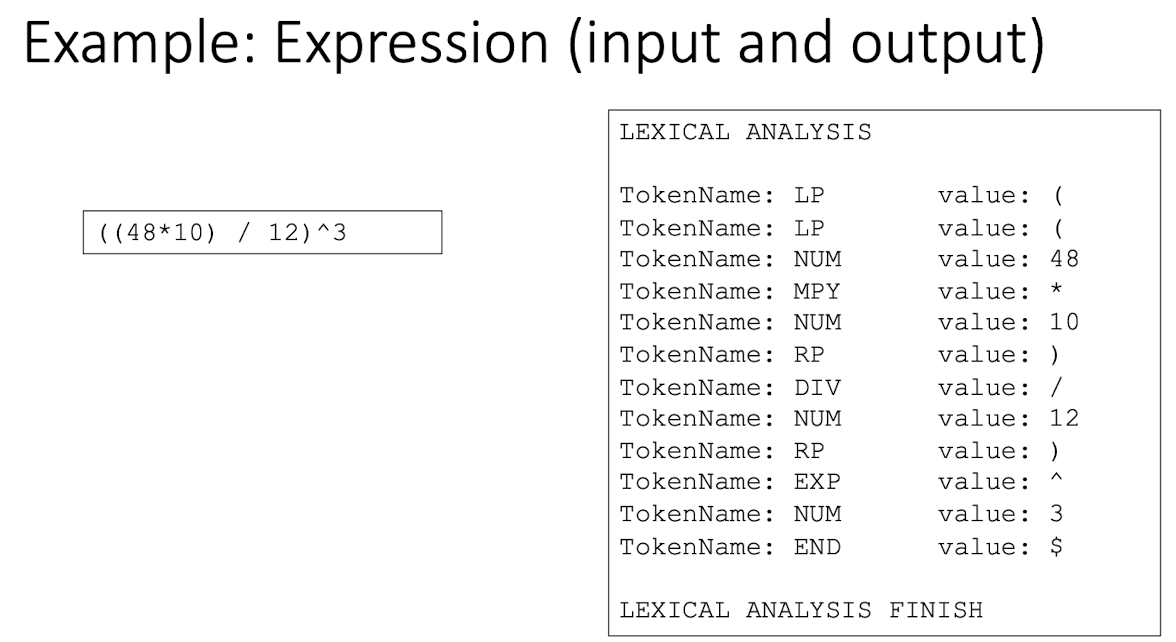This screenshot has width=1176, height=642.
Task: Click the 'value: ^' exponent symbol
Action: pos(1000,483)
